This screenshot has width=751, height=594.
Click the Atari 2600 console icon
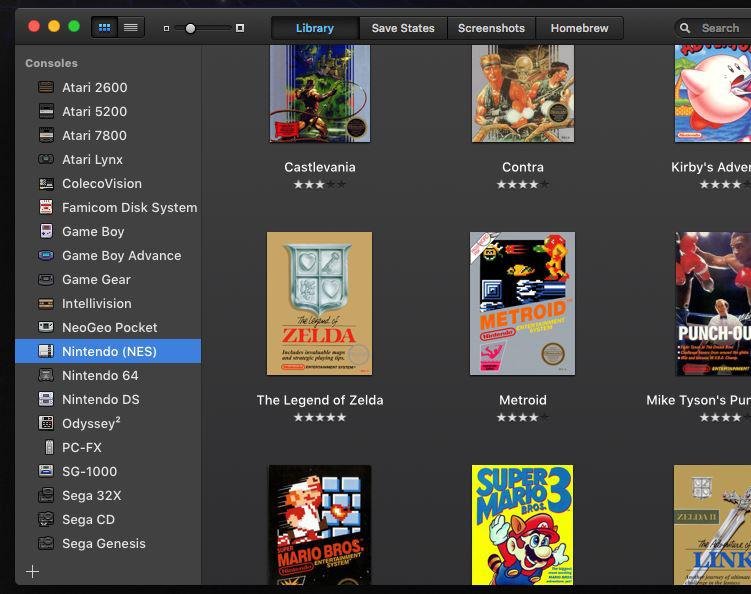46,87
